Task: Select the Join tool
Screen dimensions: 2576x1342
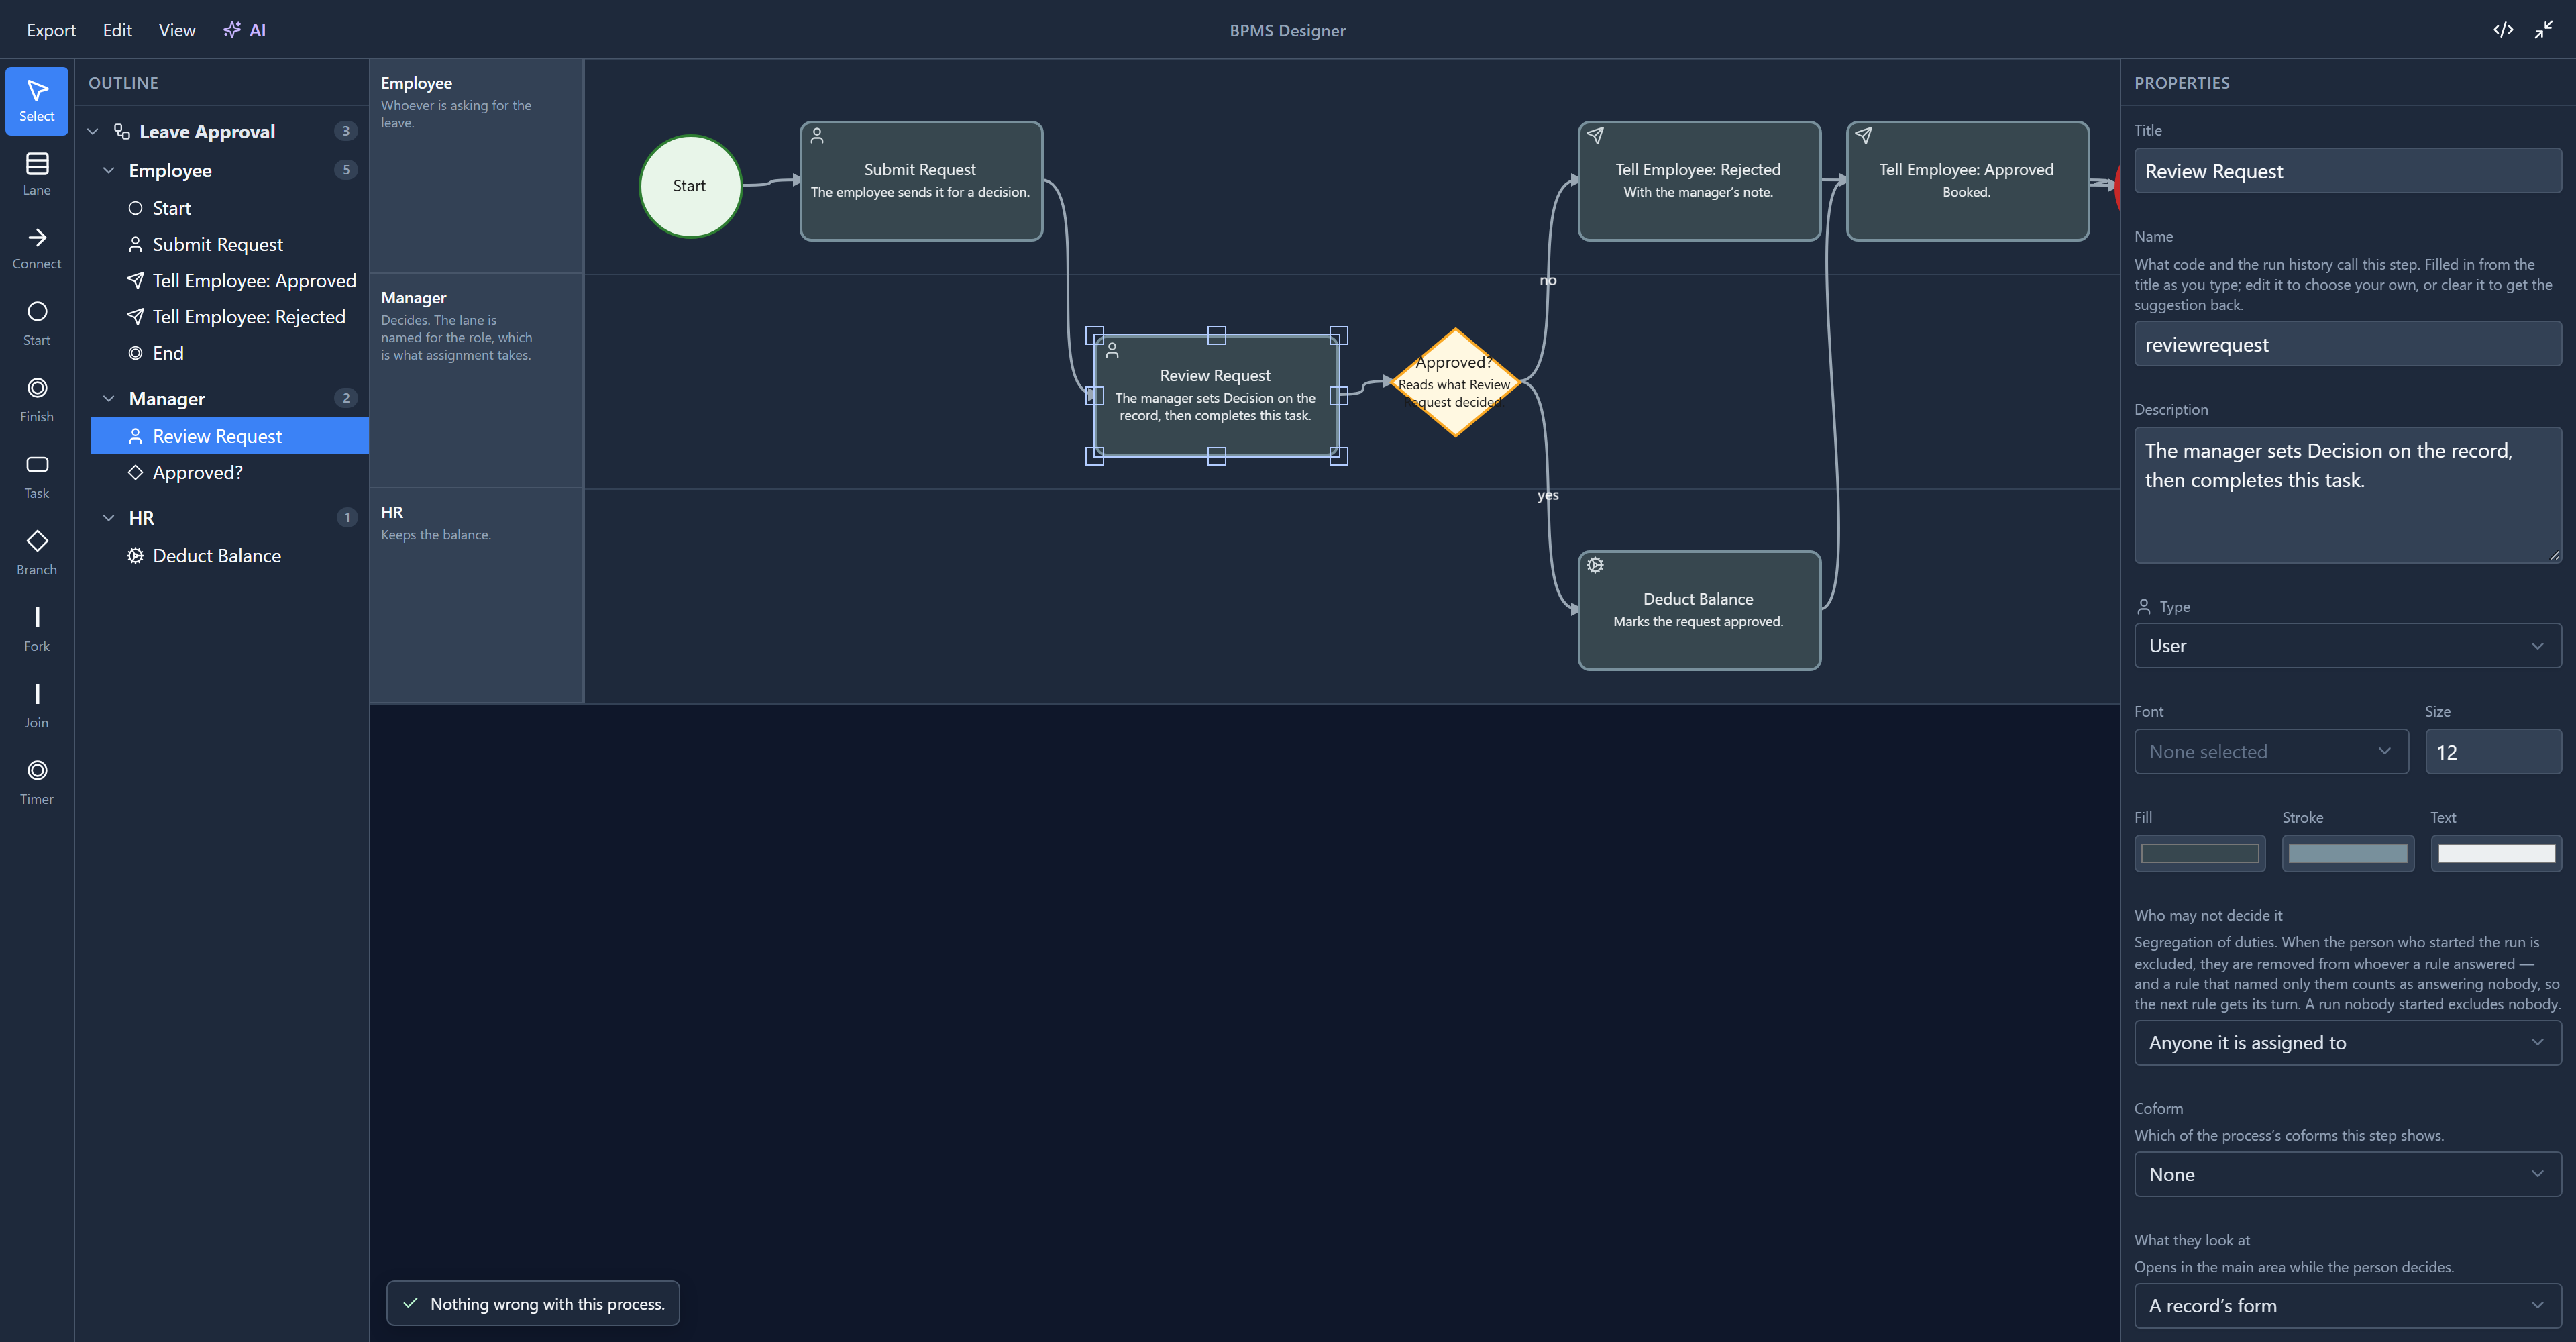Action: click(37, 706)
